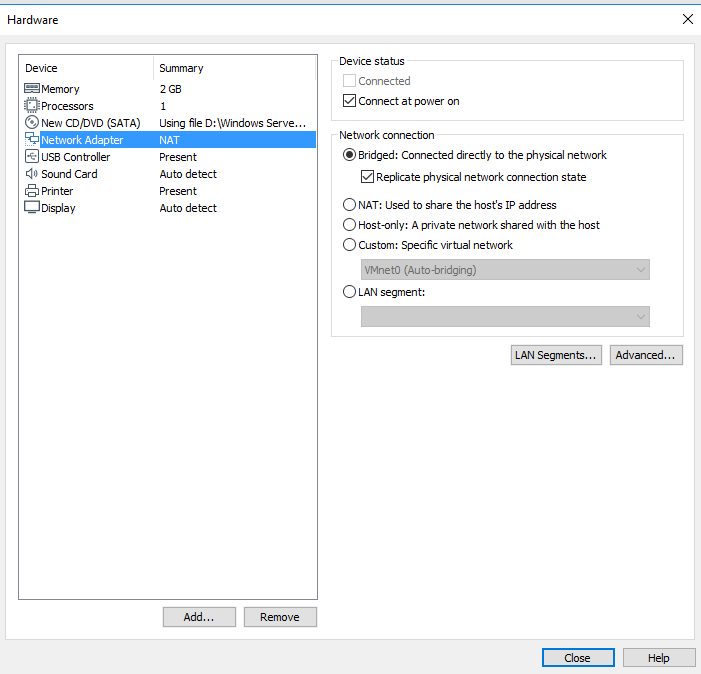Close the Hardware dialog with X
The width and height of the screenshot is (701, 674).
click(x=688, y=19)
